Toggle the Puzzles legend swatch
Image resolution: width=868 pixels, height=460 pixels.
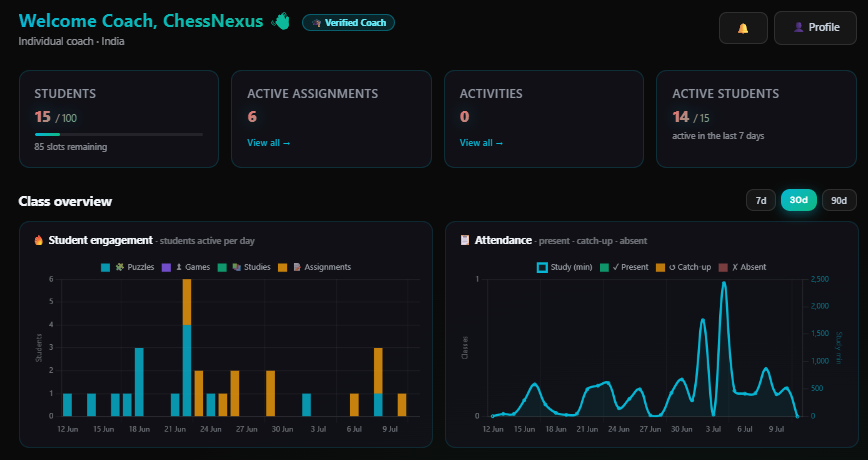pyautogui.click(x=105, y=267)
